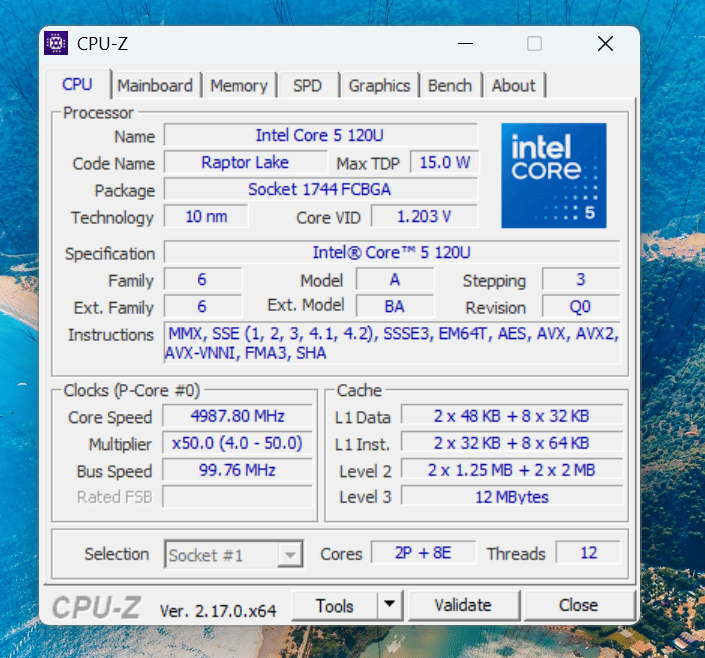Click the Technology value 10 nm

(x=206, y=216)
